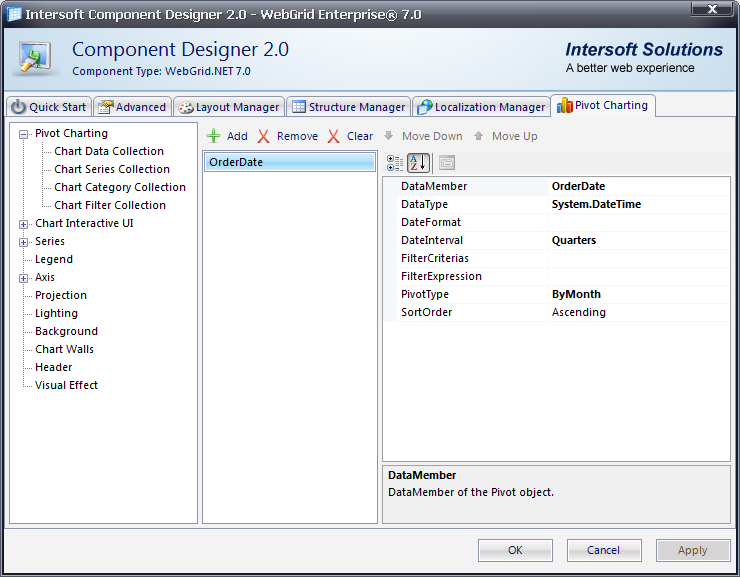Viewport: 740px width, 577px height.
Task: Open the Layout Manager tab
Action: coord(228,107)
